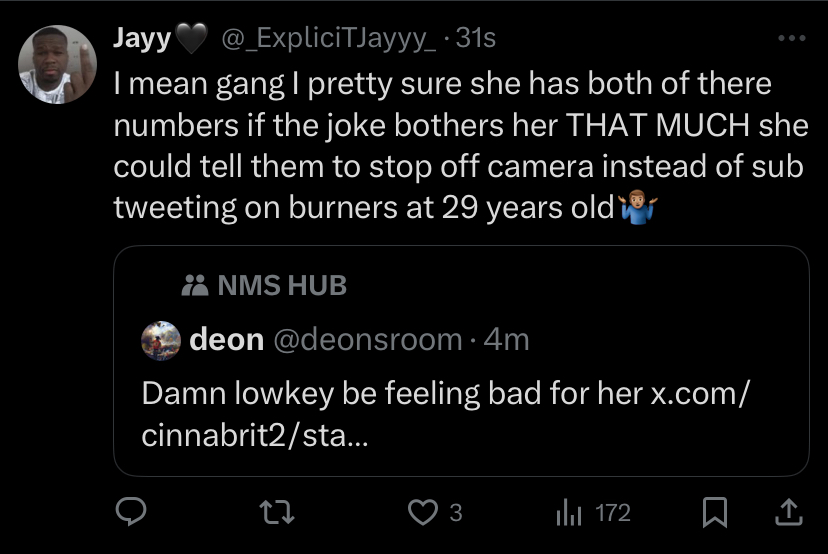Open deon's small avatar in quoted tweet
This screenshot has height=554, width=828.
(162, 340)
